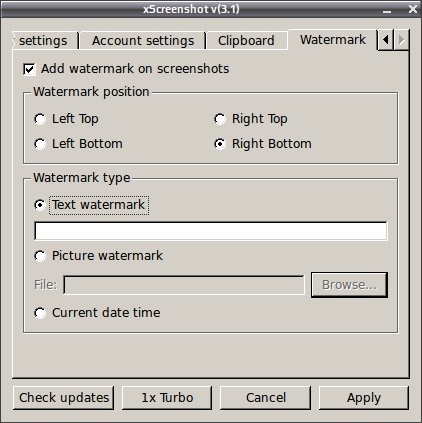This screenshot has width=422, height=423.
Task: Click Browse... for picture file
Action: tap(349, 285)
